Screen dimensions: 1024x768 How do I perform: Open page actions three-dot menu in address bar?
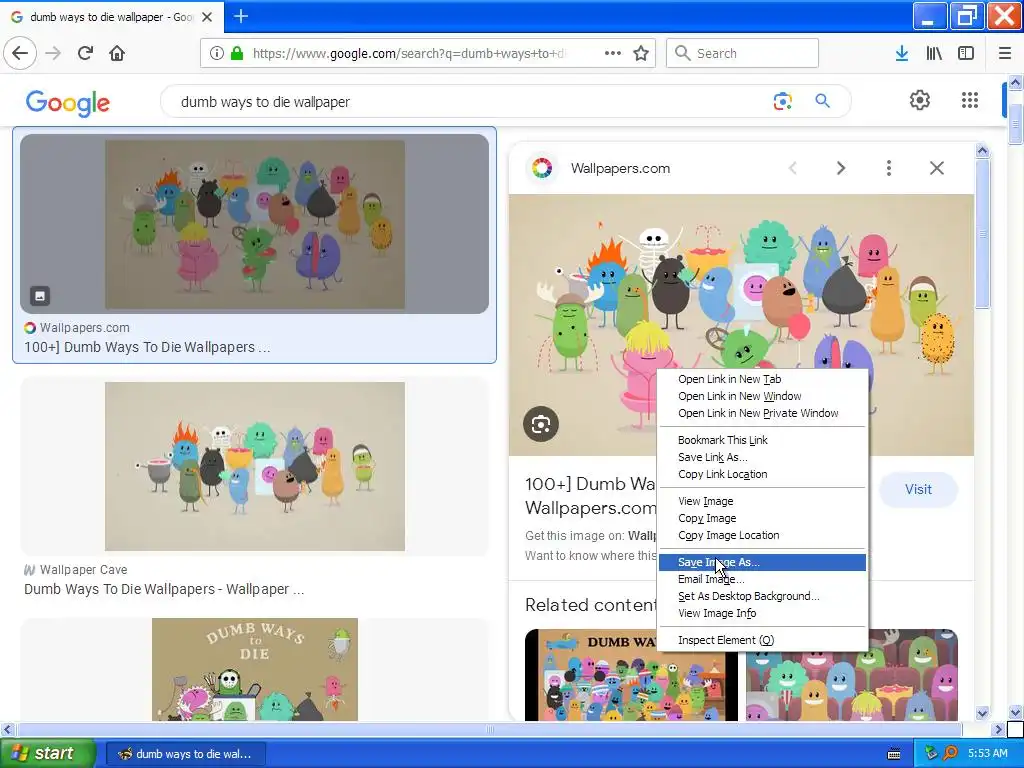[613, 53]
